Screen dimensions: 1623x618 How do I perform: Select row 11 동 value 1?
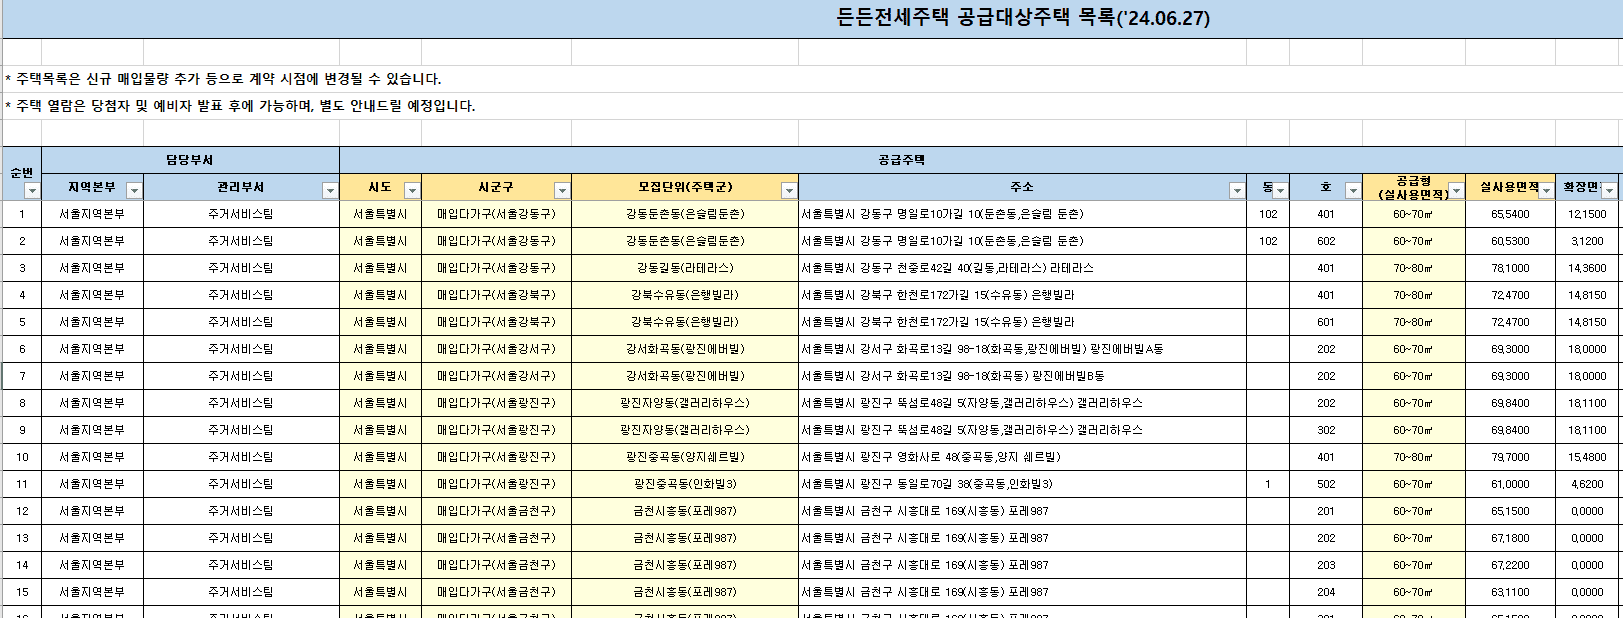coord(1268,484)
